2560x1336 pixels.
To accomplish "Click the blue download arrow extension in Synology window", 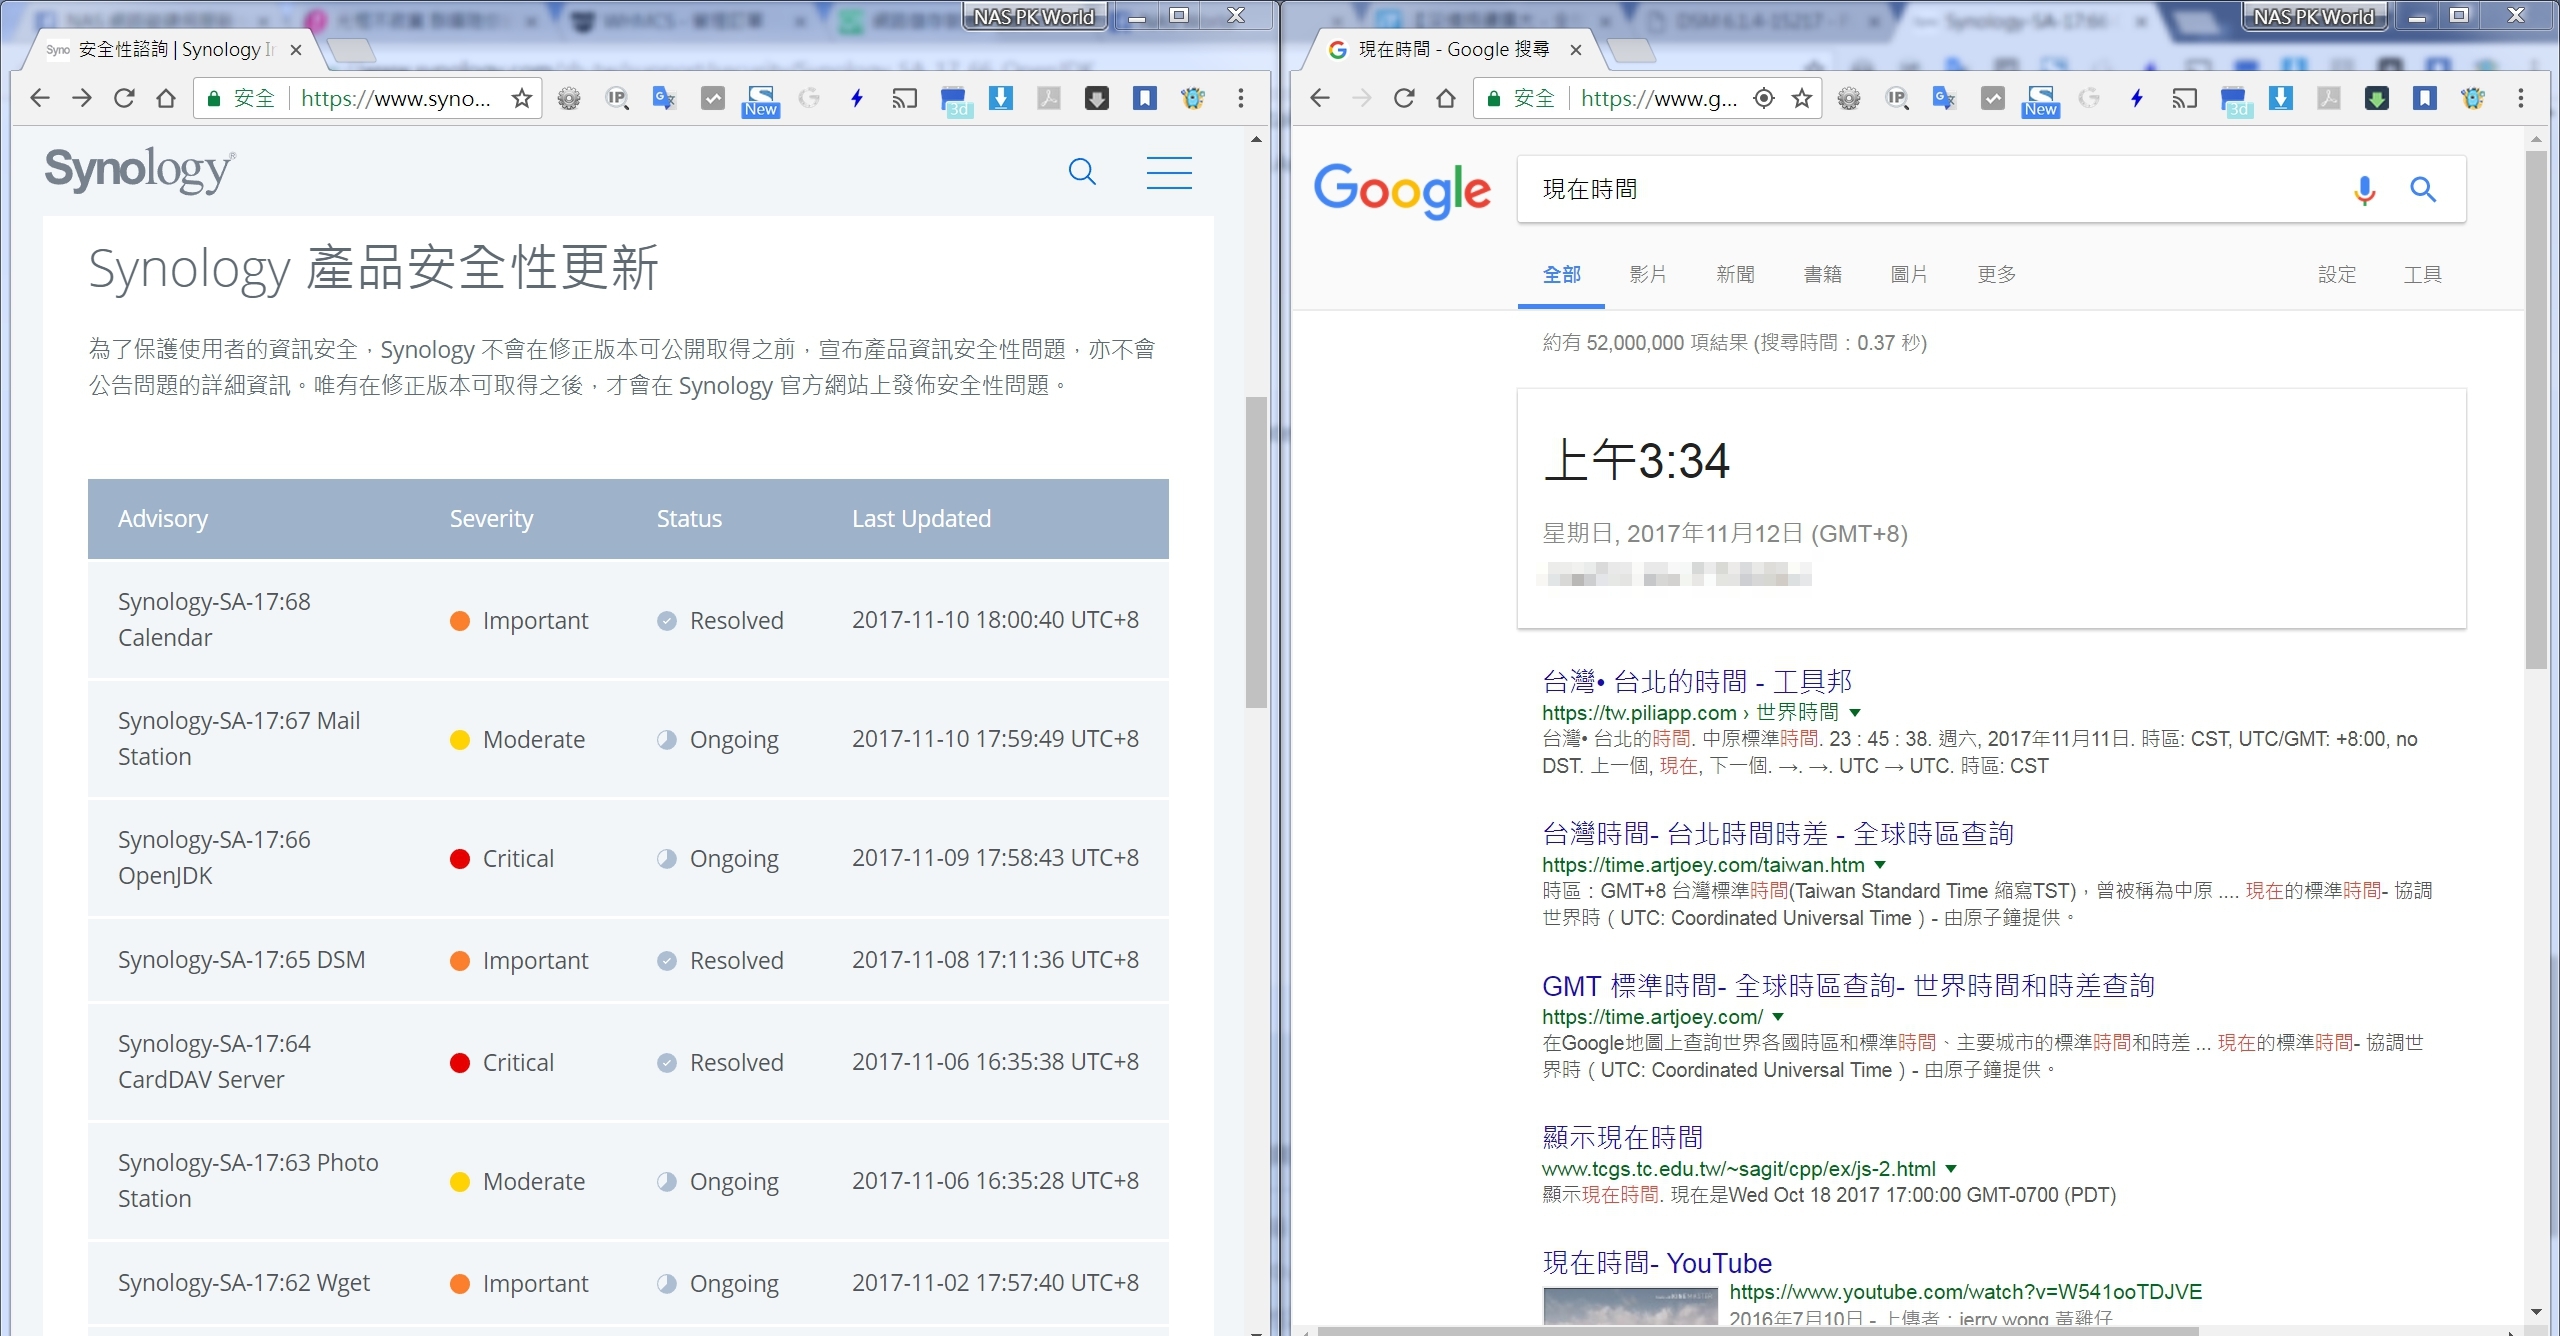I will pos(1001,98).
